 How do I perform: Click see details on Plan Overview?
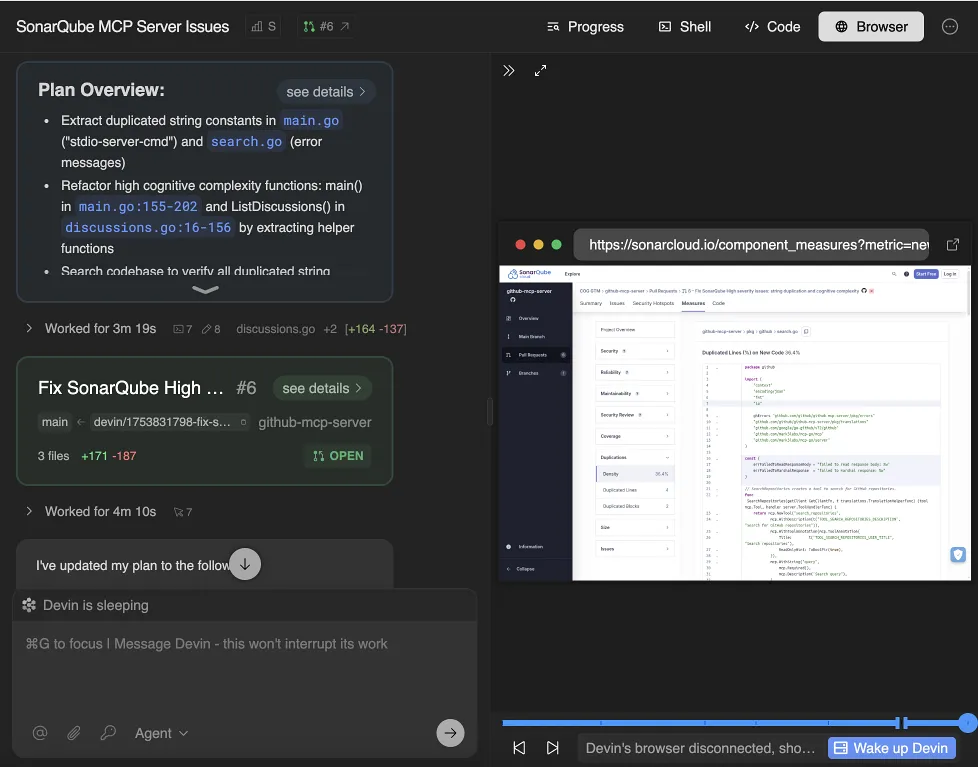coord(326,92)
